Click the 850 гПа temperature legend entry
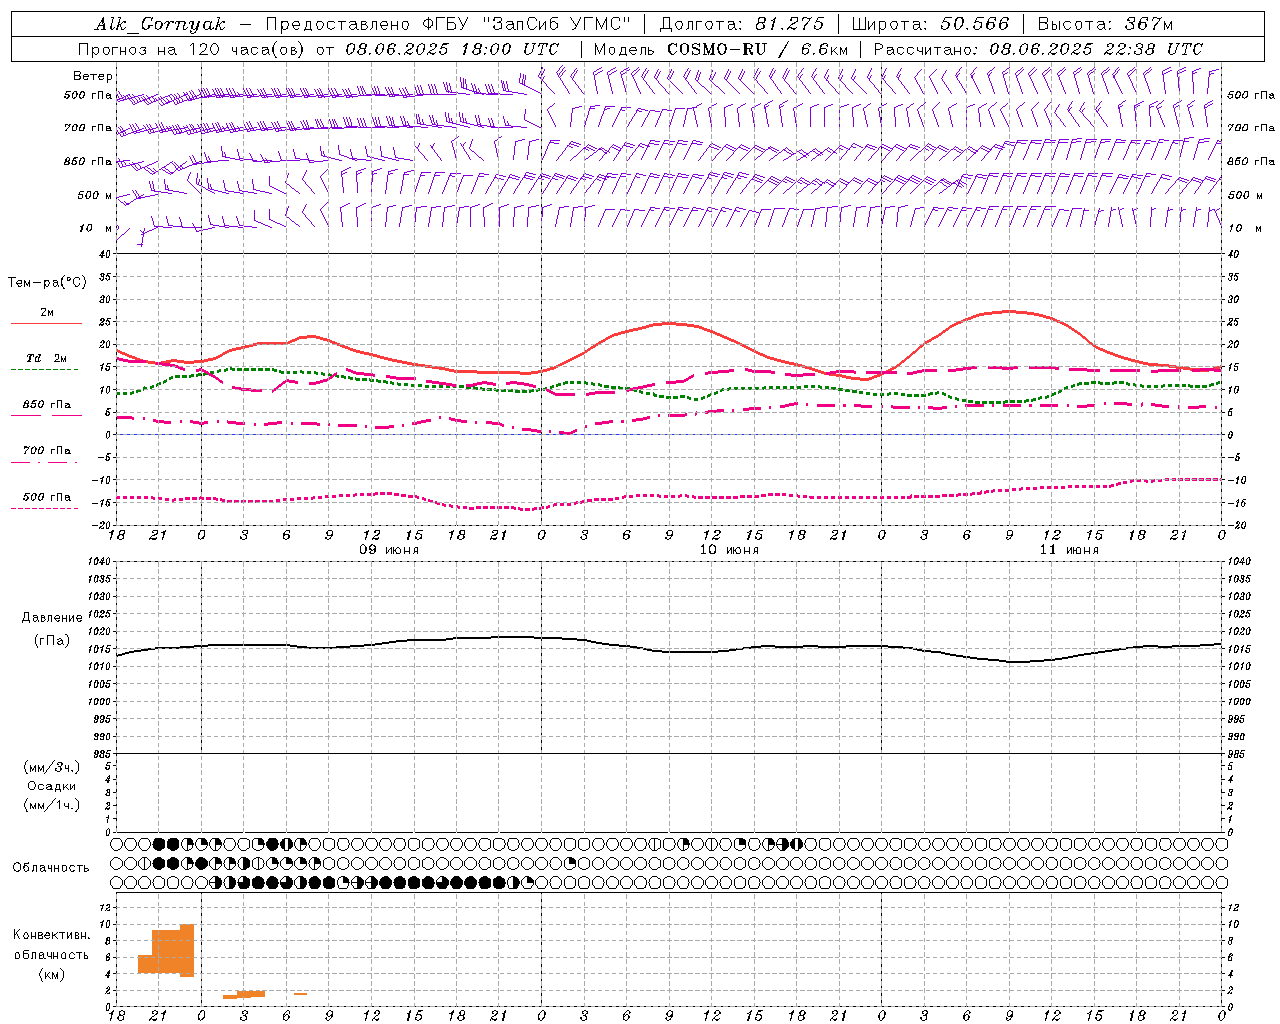Viewport: 1280px width, 1024px height. (x=46, y=405)
